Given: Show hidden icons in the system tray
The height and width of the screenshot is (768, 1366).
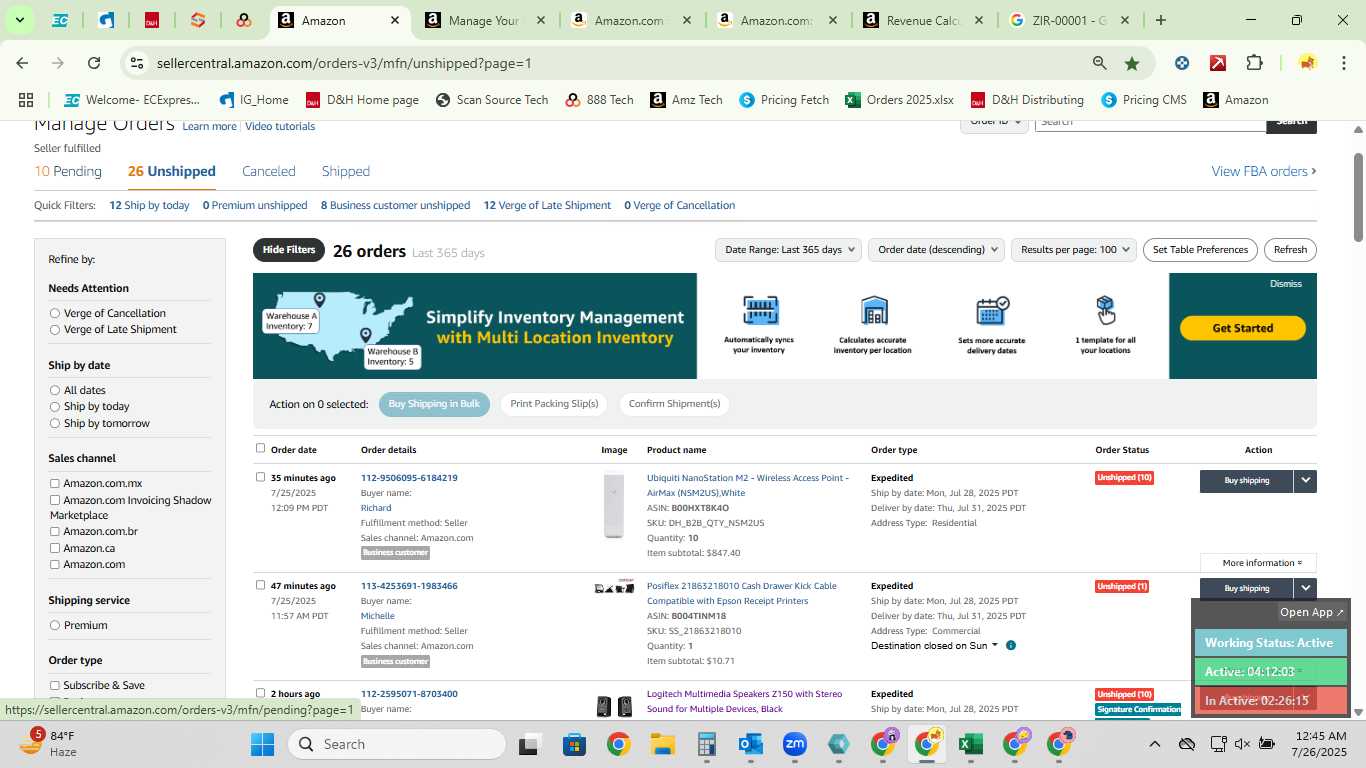Looking at the screenshot, I should pos(1154,744).
